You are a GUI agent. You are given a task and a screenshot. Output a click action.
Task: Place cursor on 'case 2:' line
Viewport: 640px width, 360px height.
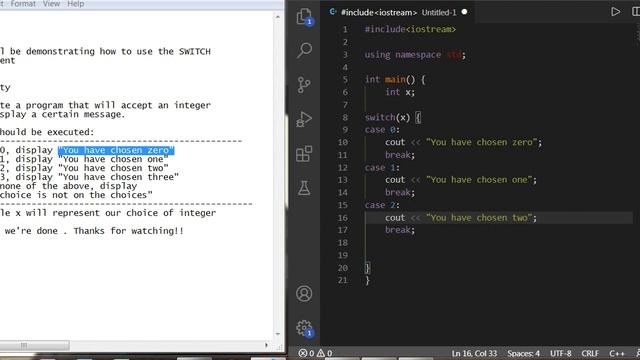(x=382, y=205)
